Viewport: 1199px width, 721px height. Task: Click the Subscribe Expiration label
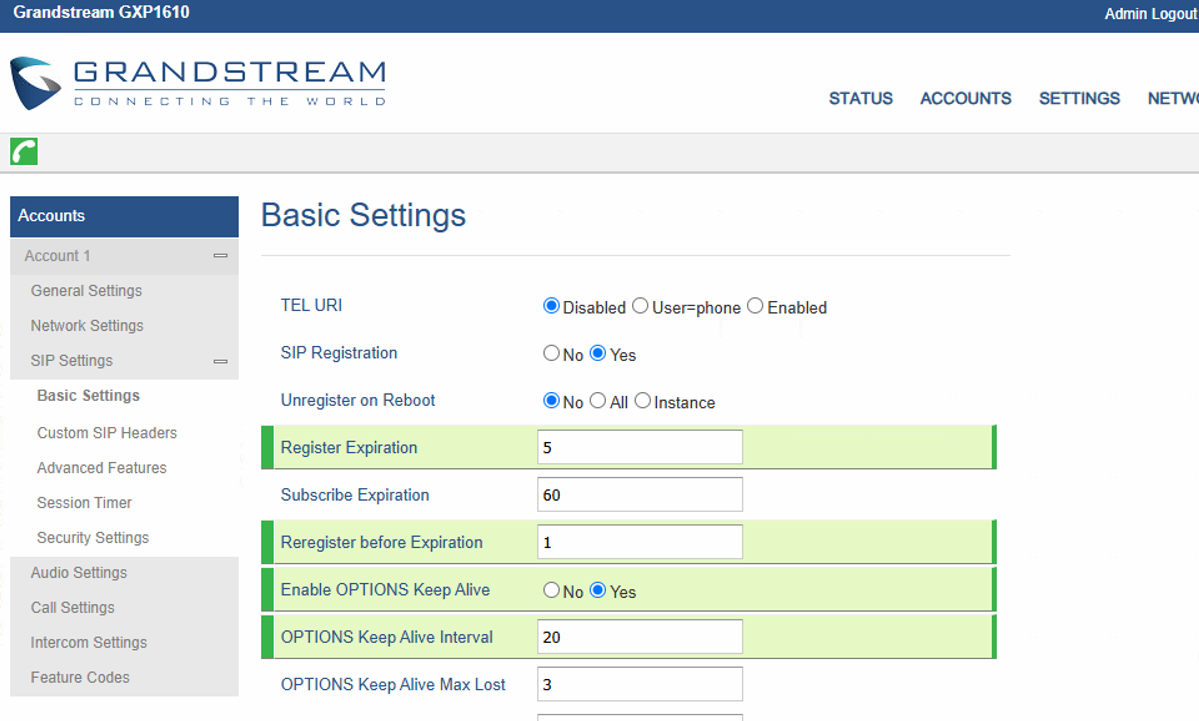(355, 495)
